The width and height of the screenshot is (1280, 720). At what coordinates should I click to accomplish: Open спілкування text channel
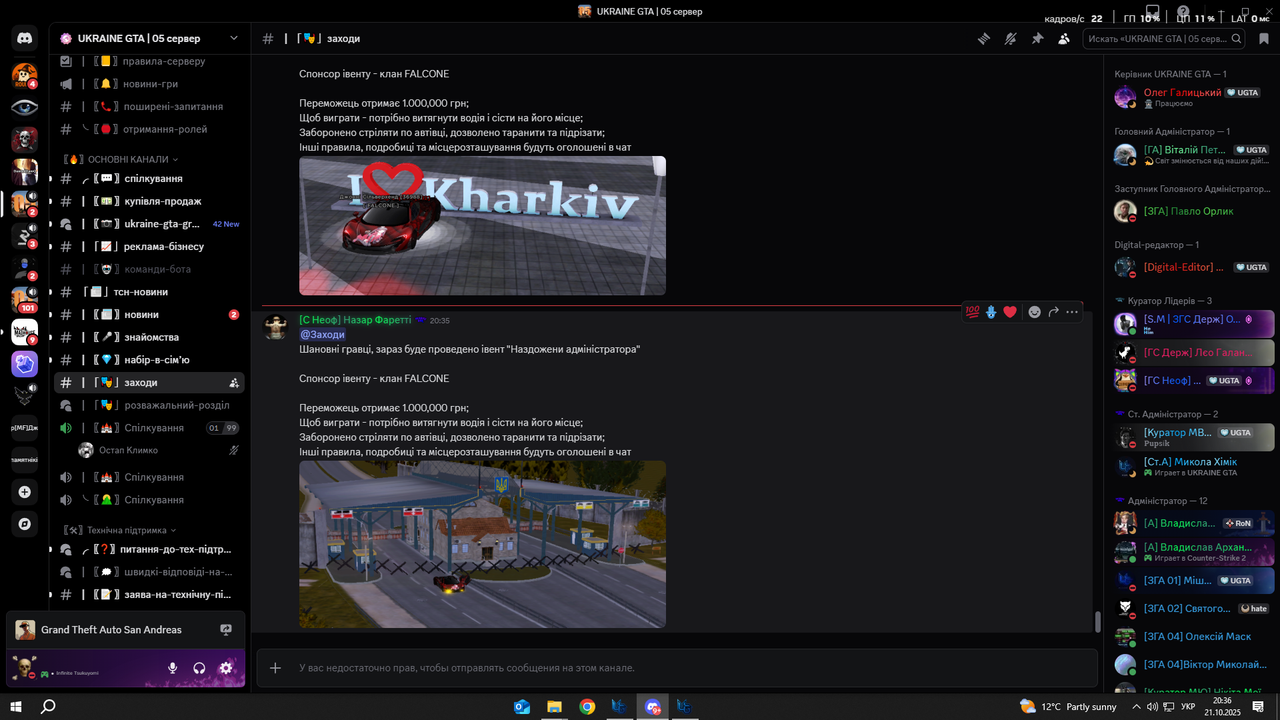click(x=149, y=178)
